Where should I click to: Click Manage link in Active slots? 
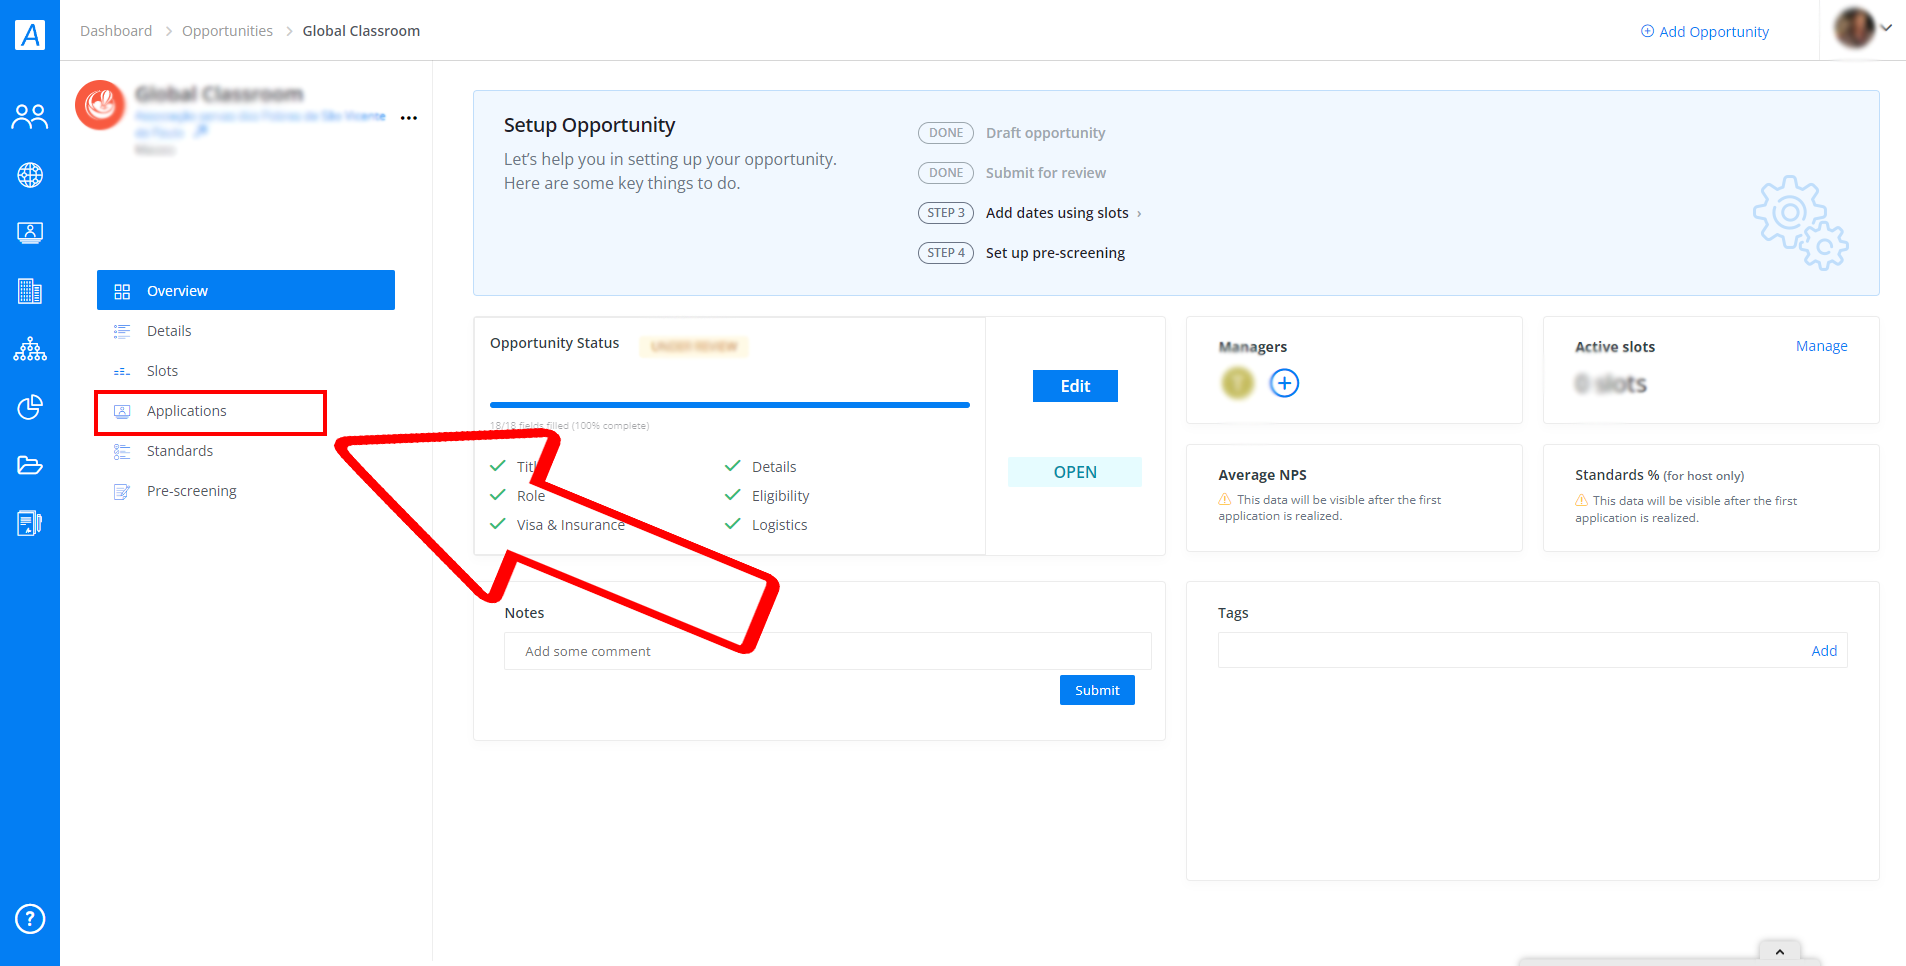(1821, 346)
